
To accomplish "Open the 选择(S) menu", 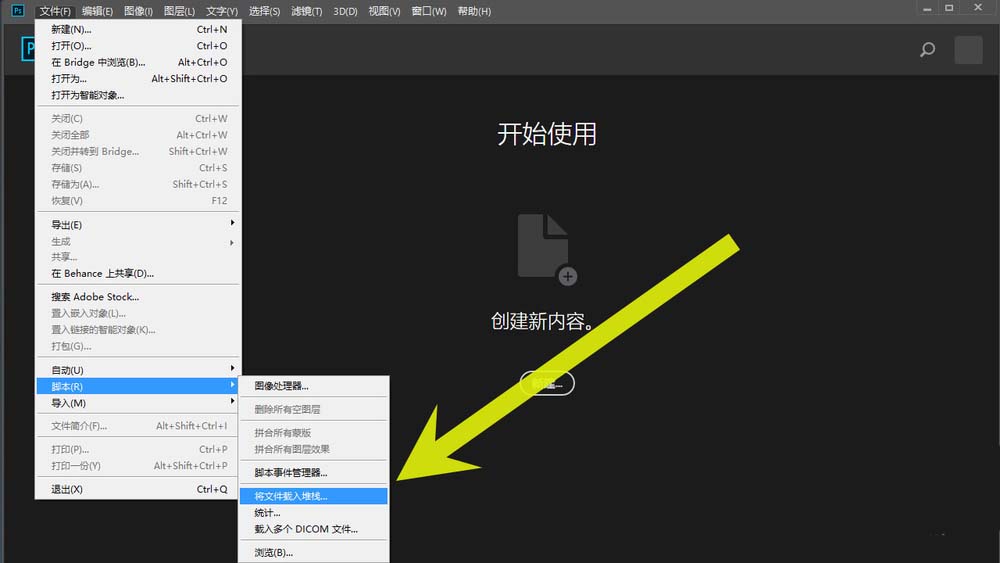I will tap(264, 11).
